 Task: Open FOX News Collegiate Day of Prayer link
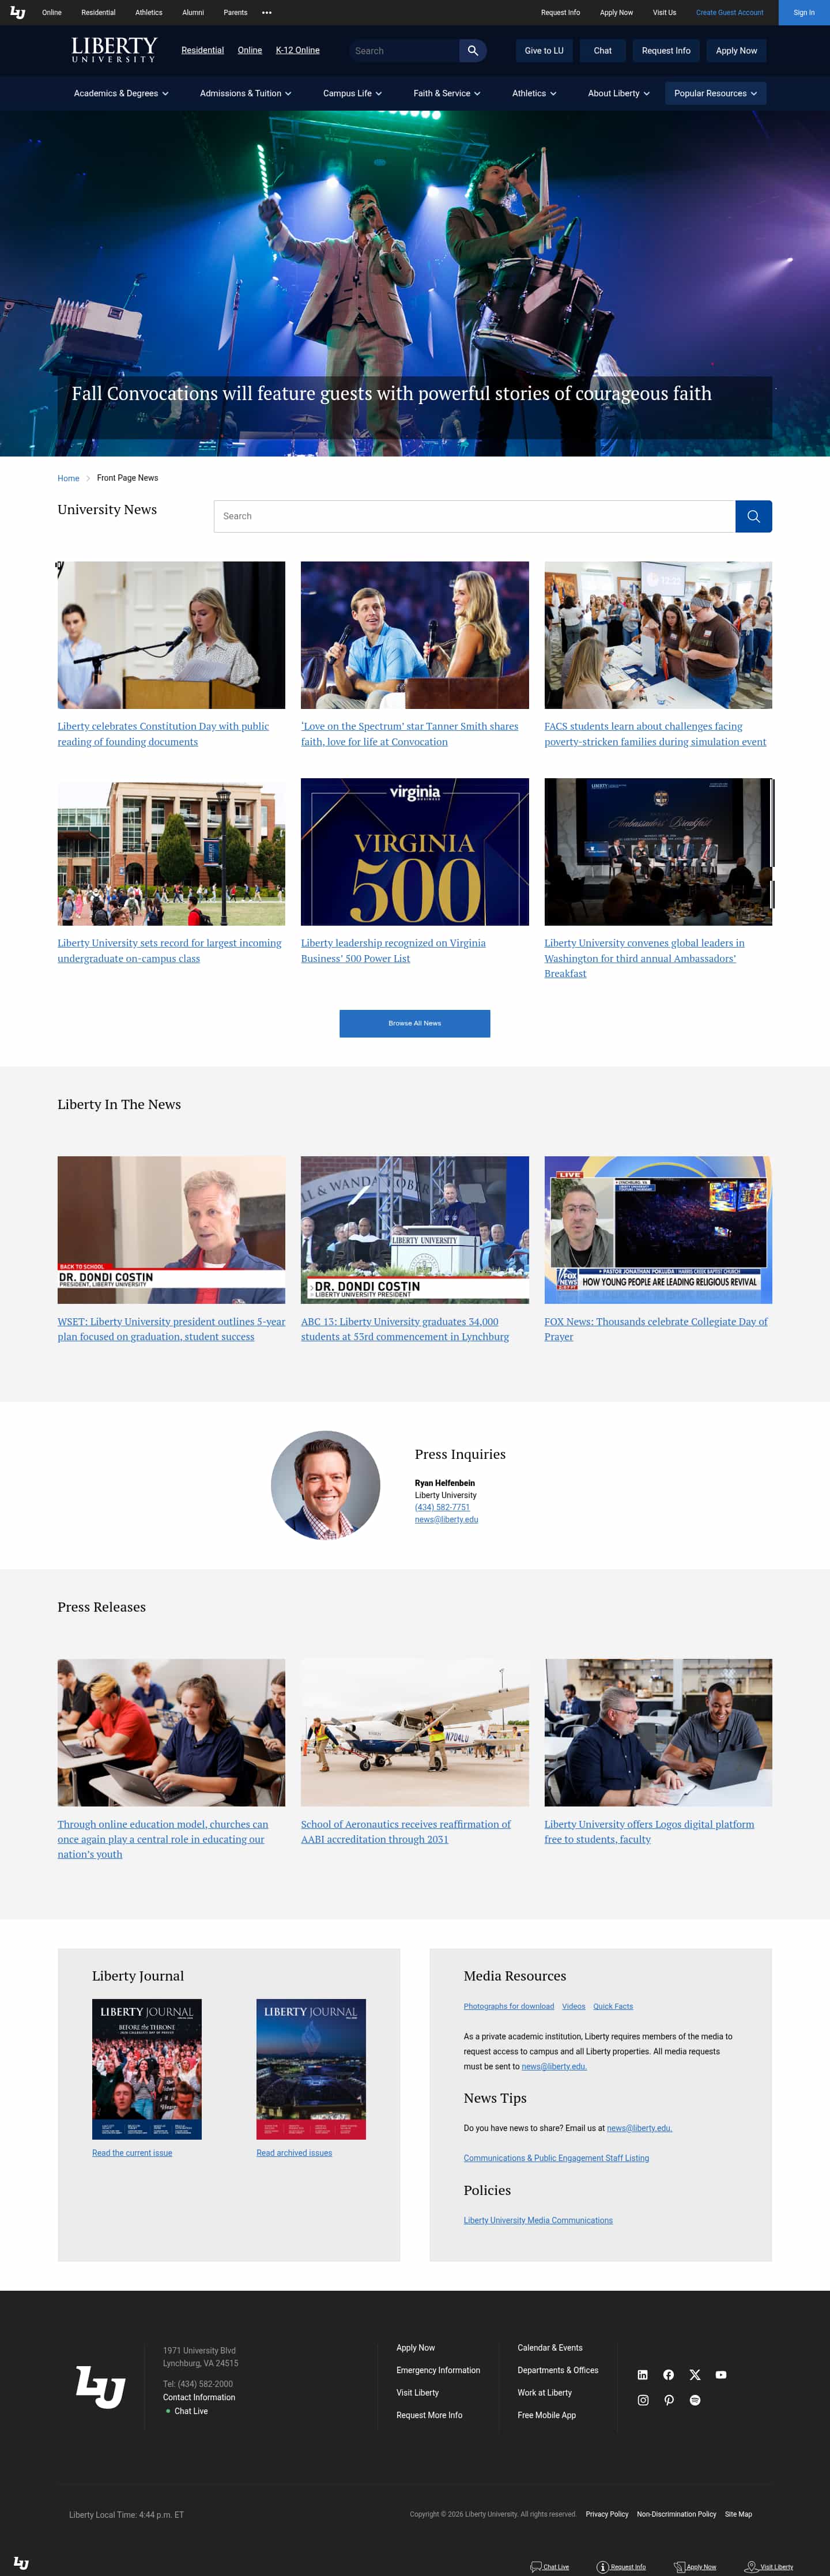point(656,1329)
